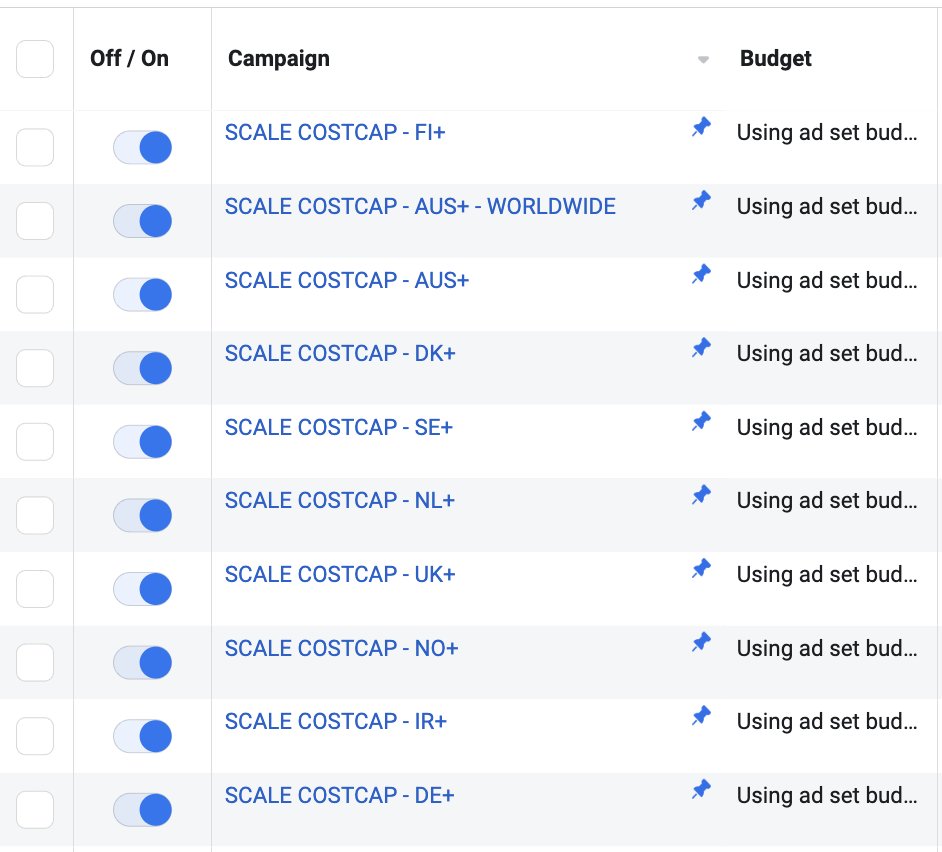Click the pin icon beside SCALE COSTCAP - FI+
Screen dimensions: 942x852
pos(701,126)
